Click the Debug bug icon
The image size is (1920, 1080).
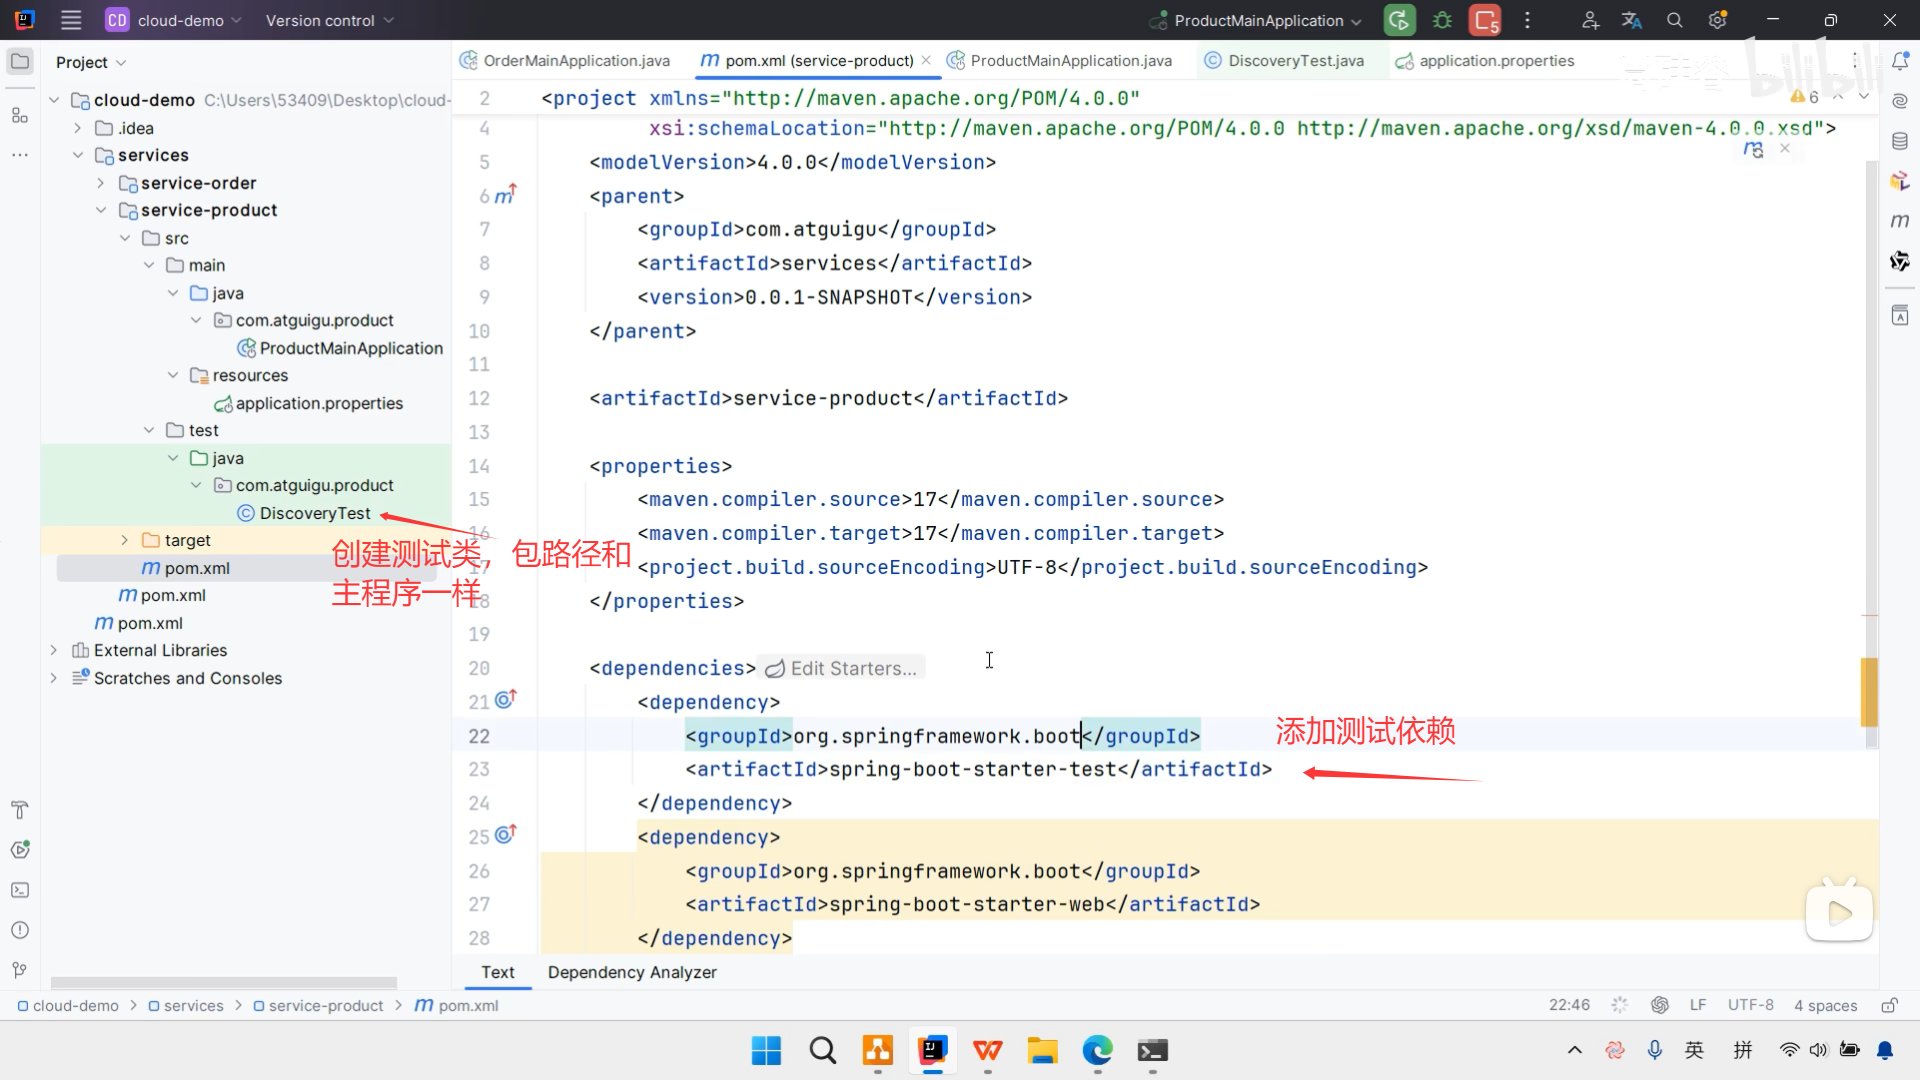coord(1442,20)
